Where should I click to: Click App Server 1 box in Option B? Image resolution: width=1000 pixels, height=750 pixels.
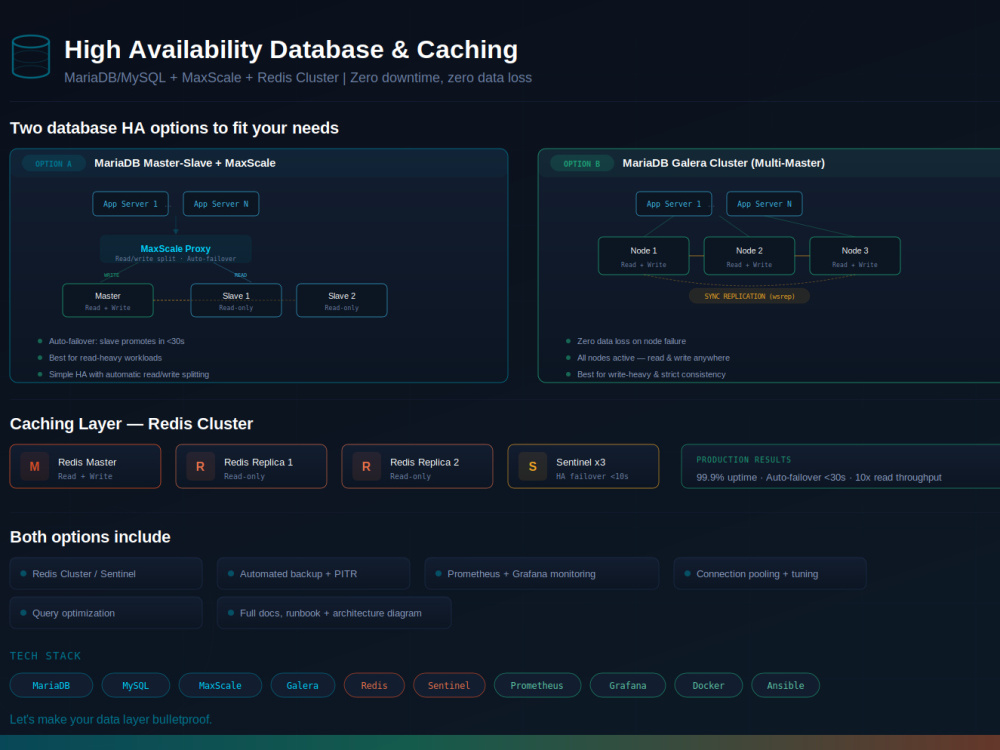[673, 203]
